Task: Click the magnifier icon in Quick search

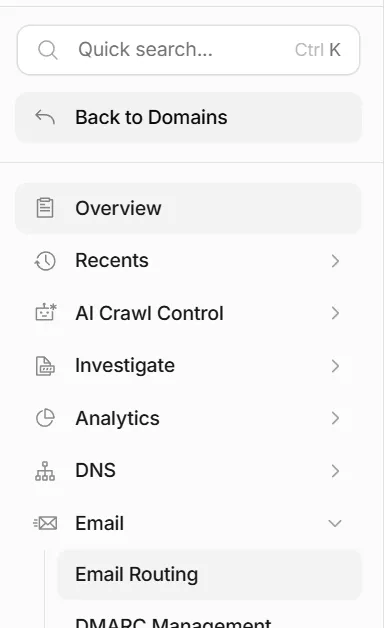Action: pyautogui.click(x=48, y=50)
